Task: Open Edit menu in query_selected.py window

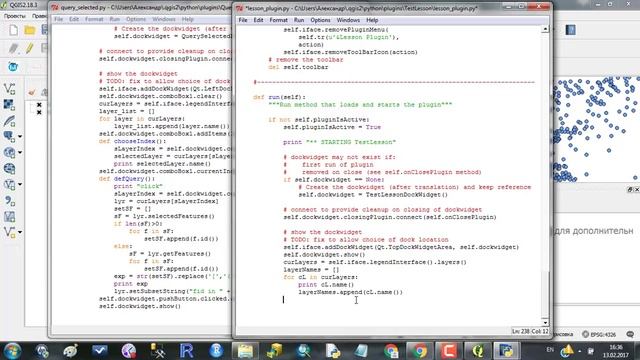Action: 74,19
